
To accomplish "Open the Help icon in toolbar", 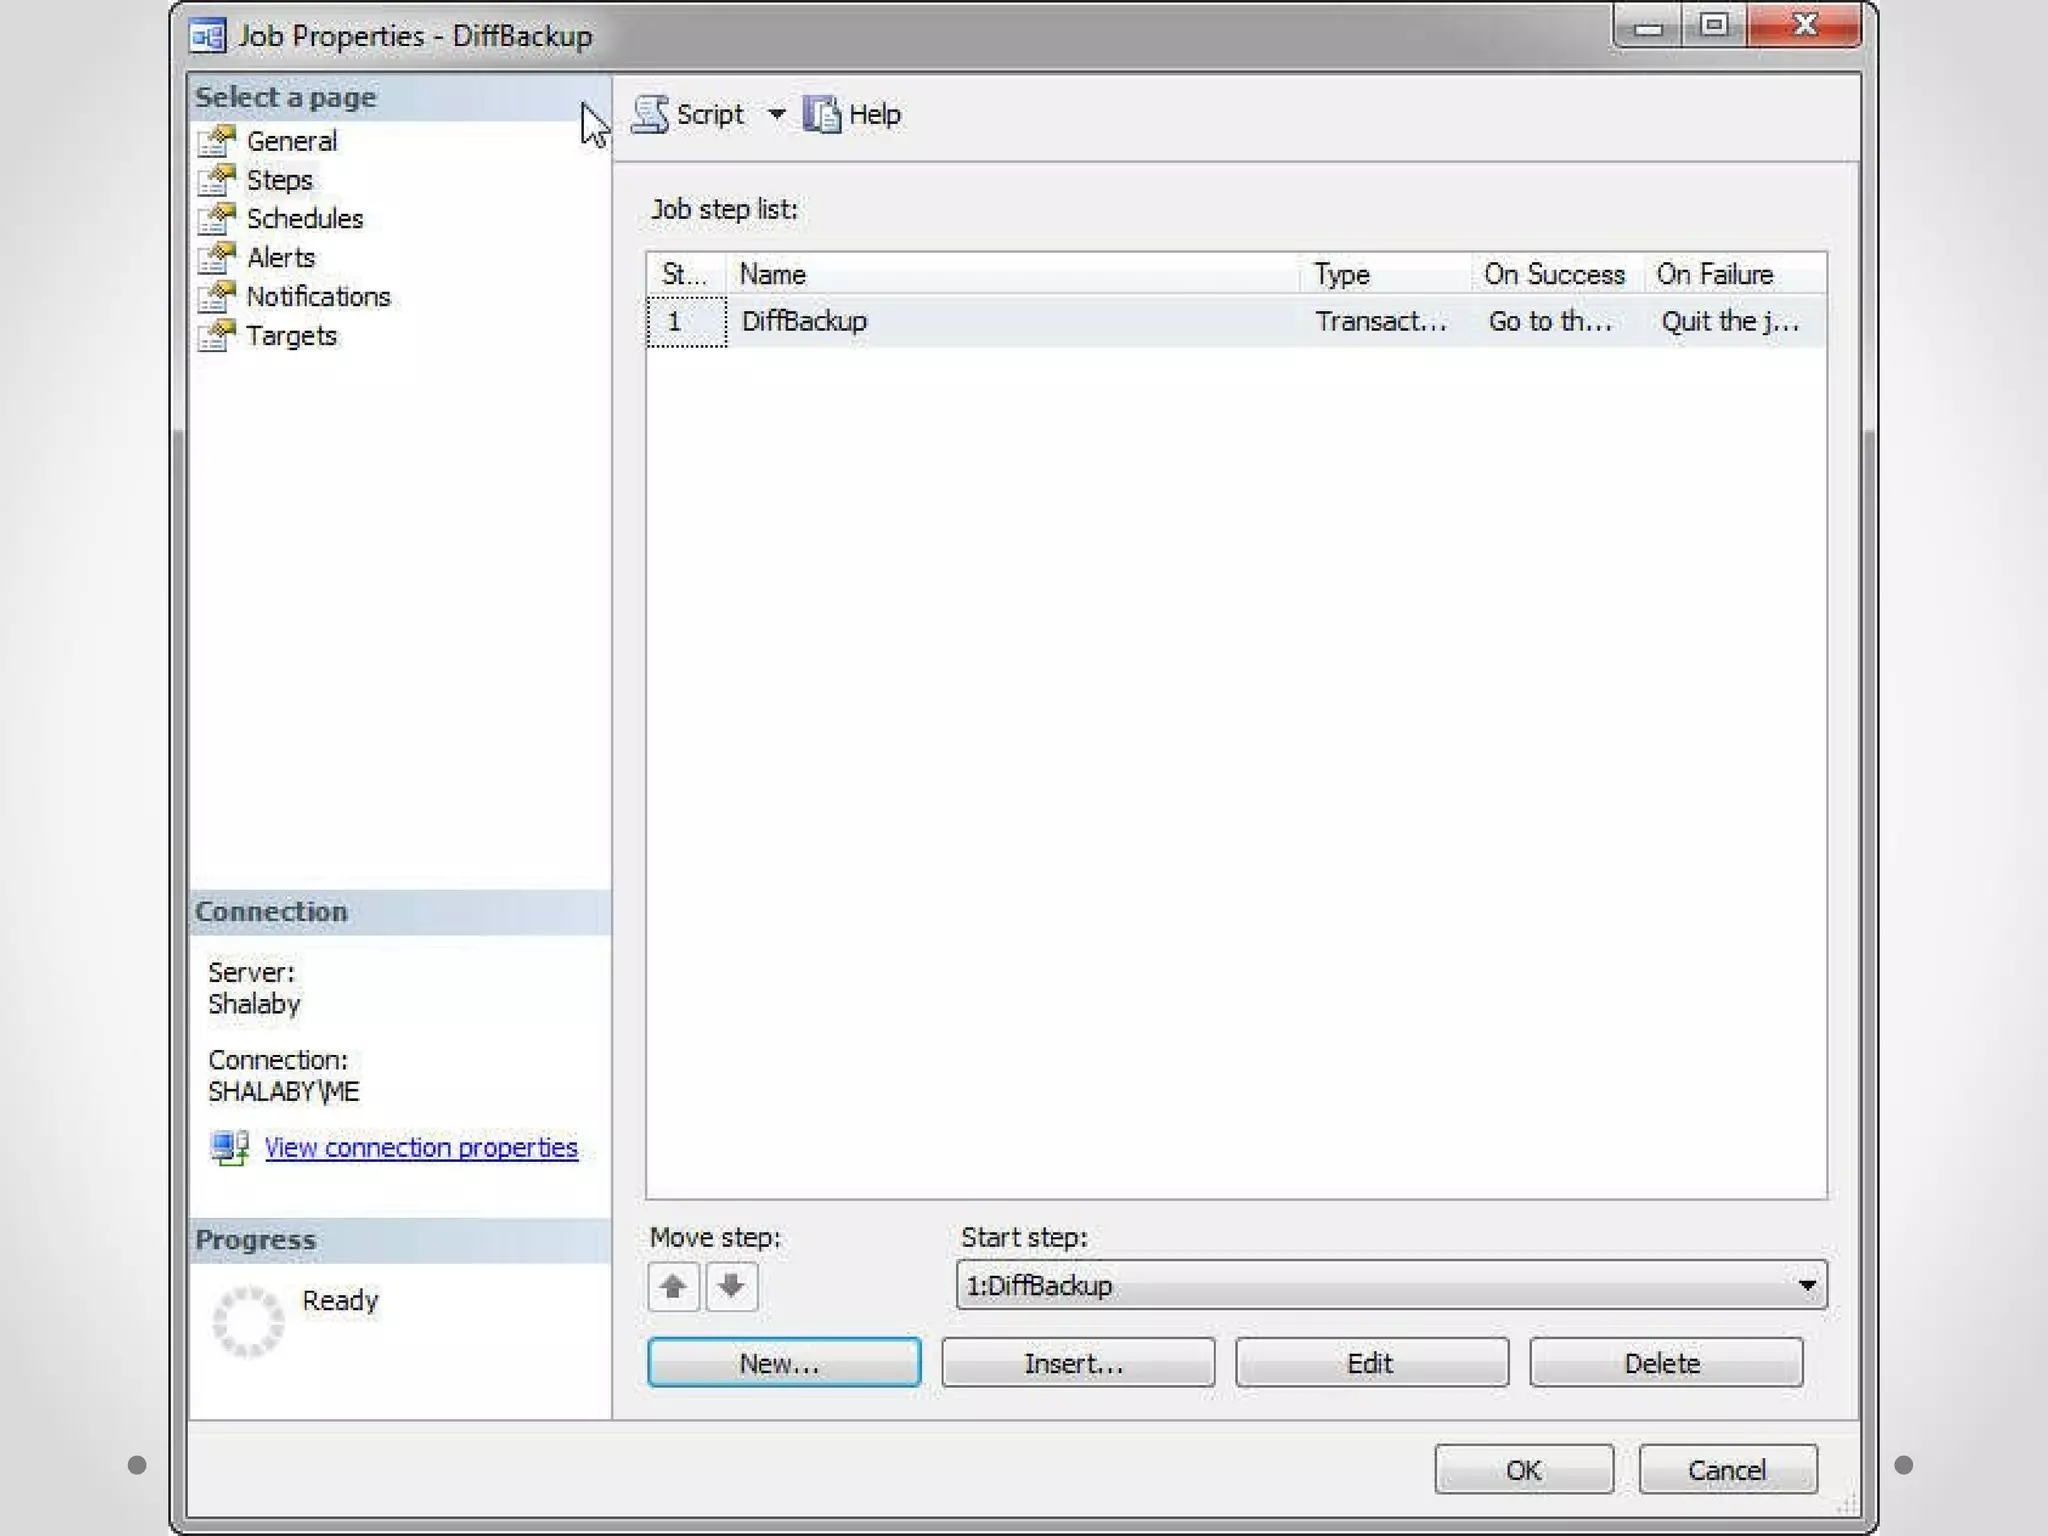I will click(x=822, y=114).
